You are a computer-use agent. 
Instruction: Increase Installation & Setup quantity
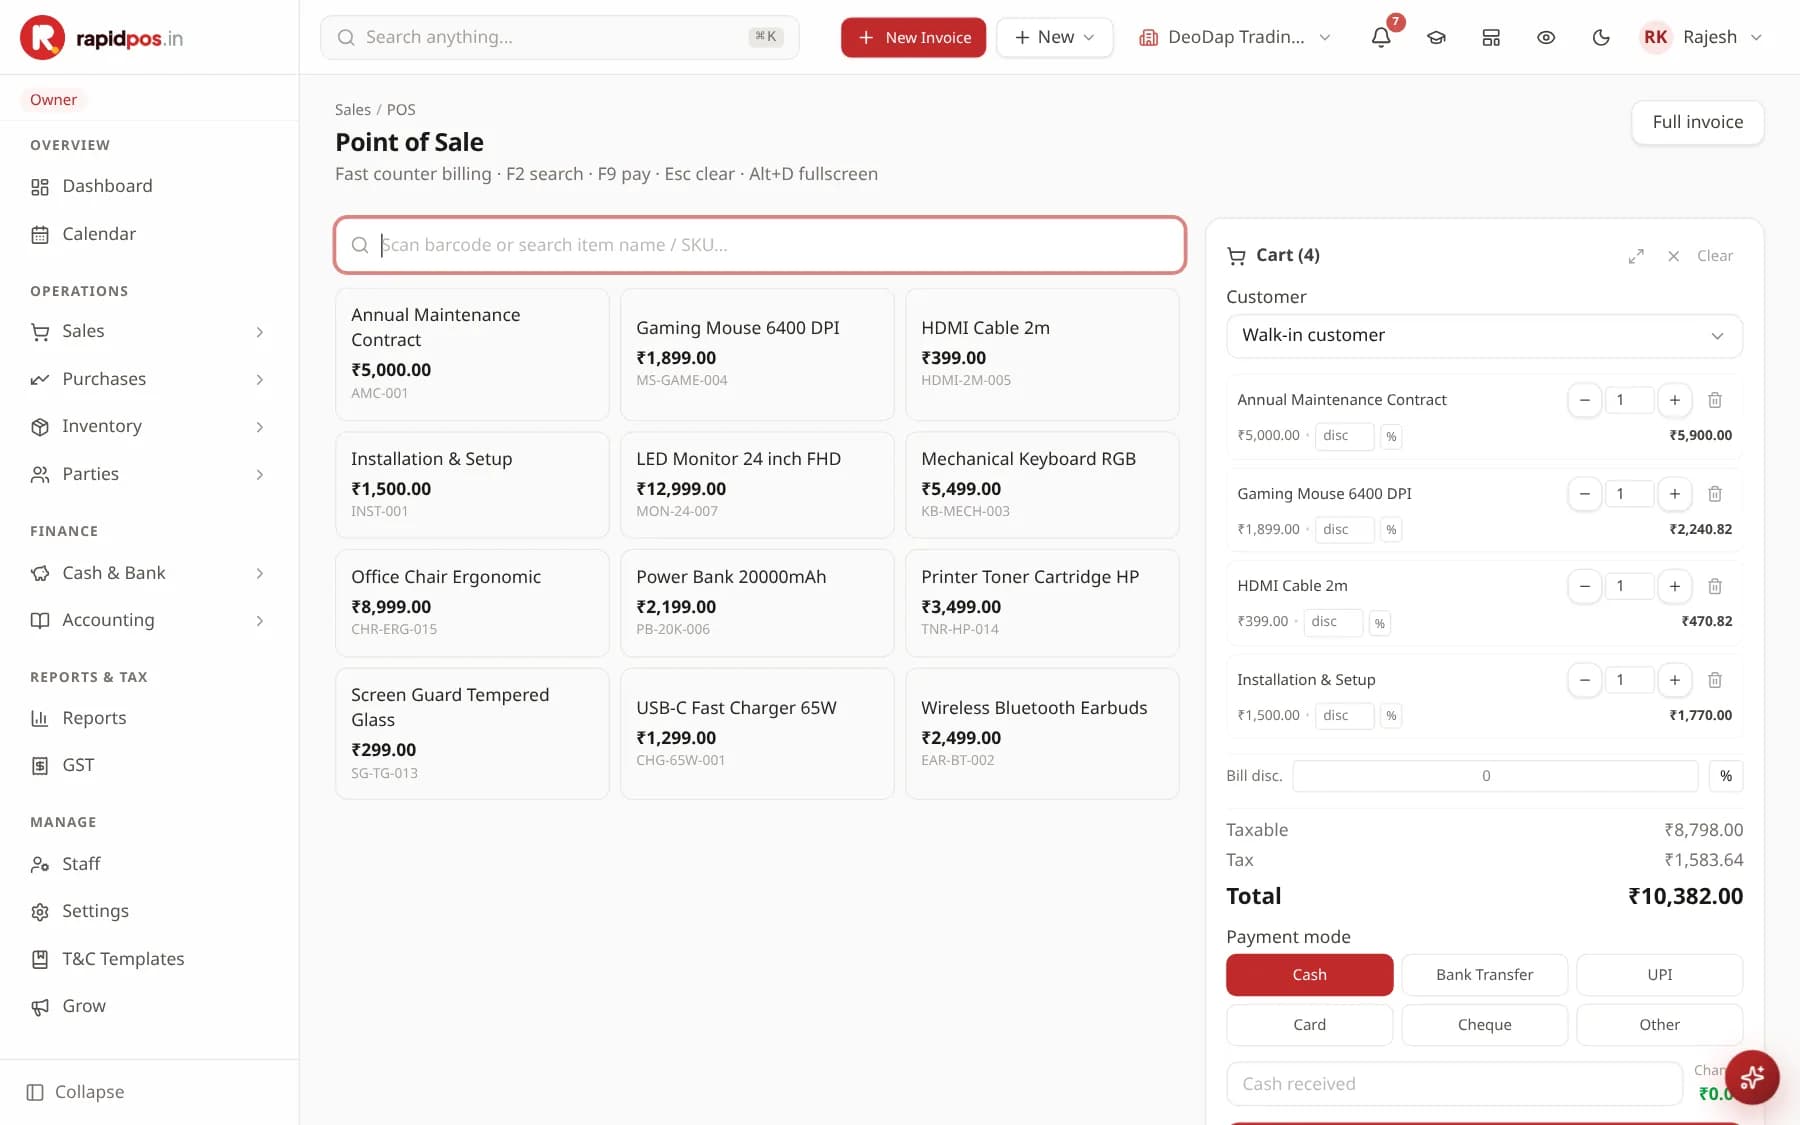[x=1674, y=680]
